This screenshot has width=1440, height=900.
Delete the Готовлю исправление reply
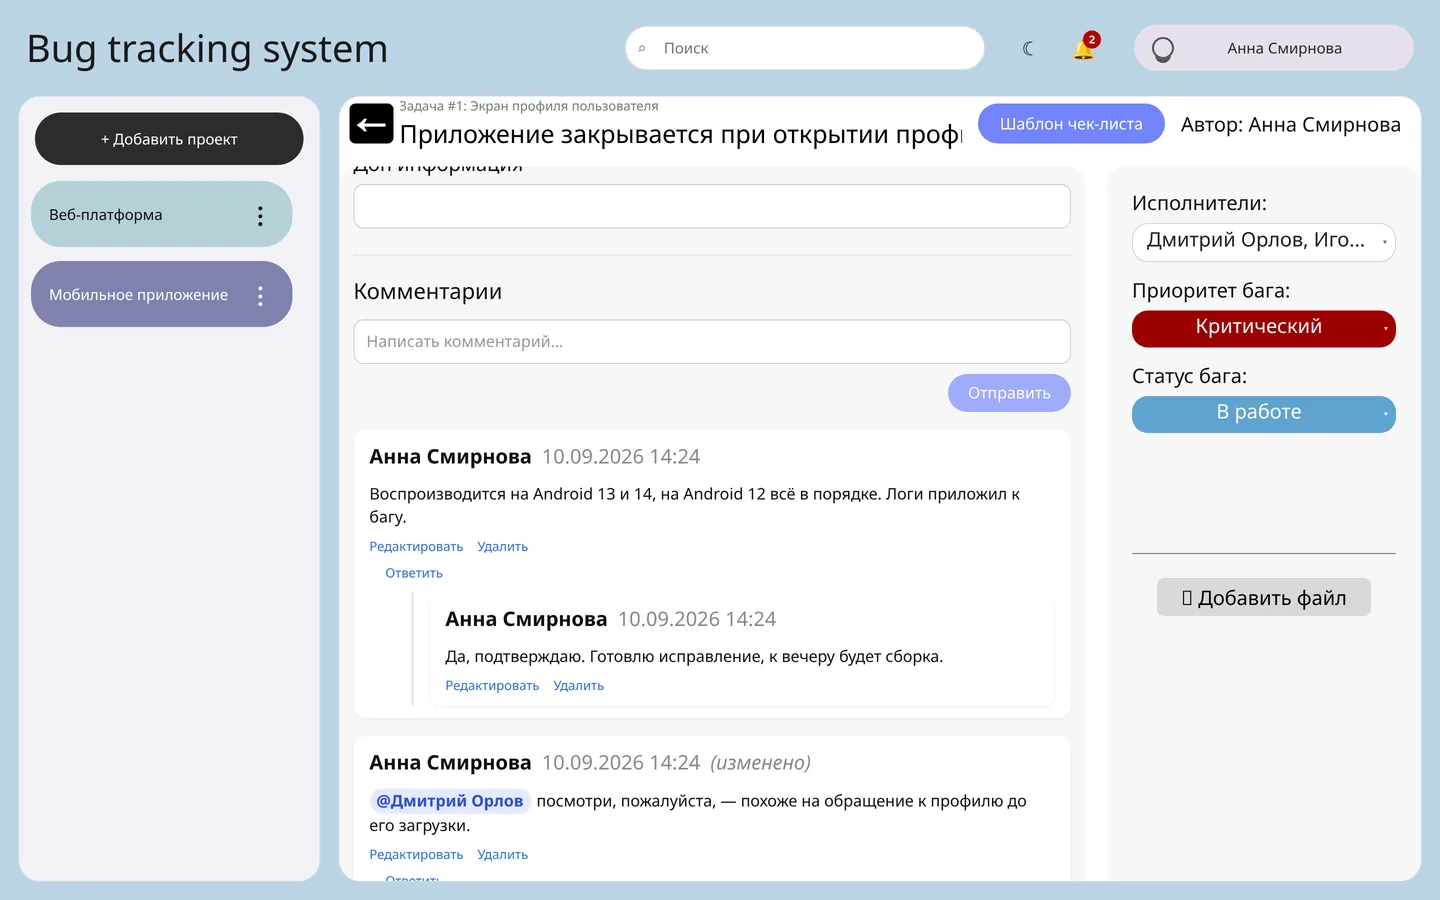[x=578, y=686]
